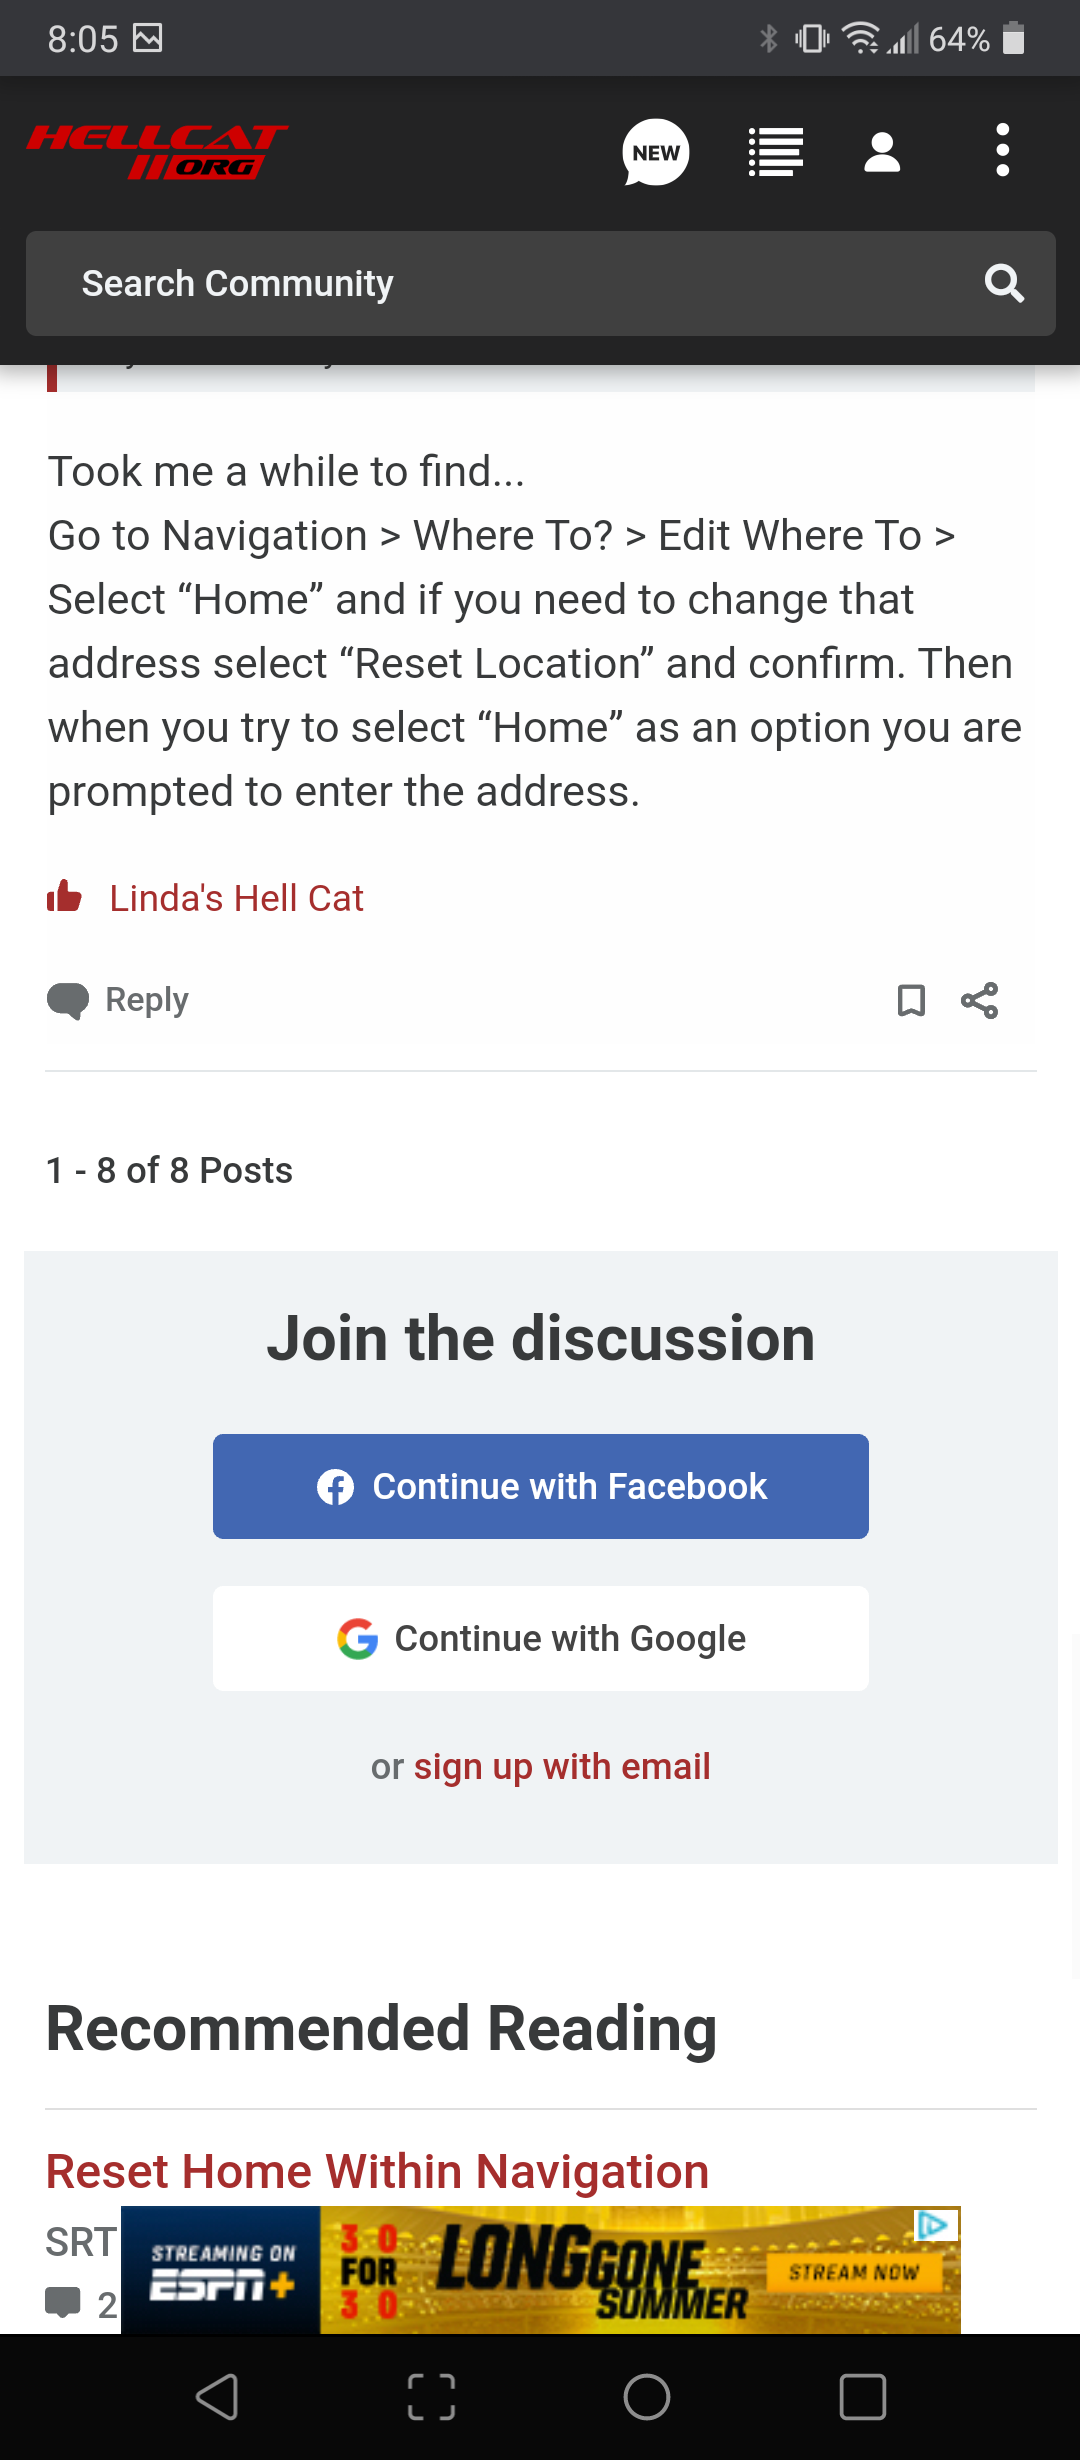Click sign up with email link
This screenshot has height=2460, width=1080.
(x=562, y=1767)
